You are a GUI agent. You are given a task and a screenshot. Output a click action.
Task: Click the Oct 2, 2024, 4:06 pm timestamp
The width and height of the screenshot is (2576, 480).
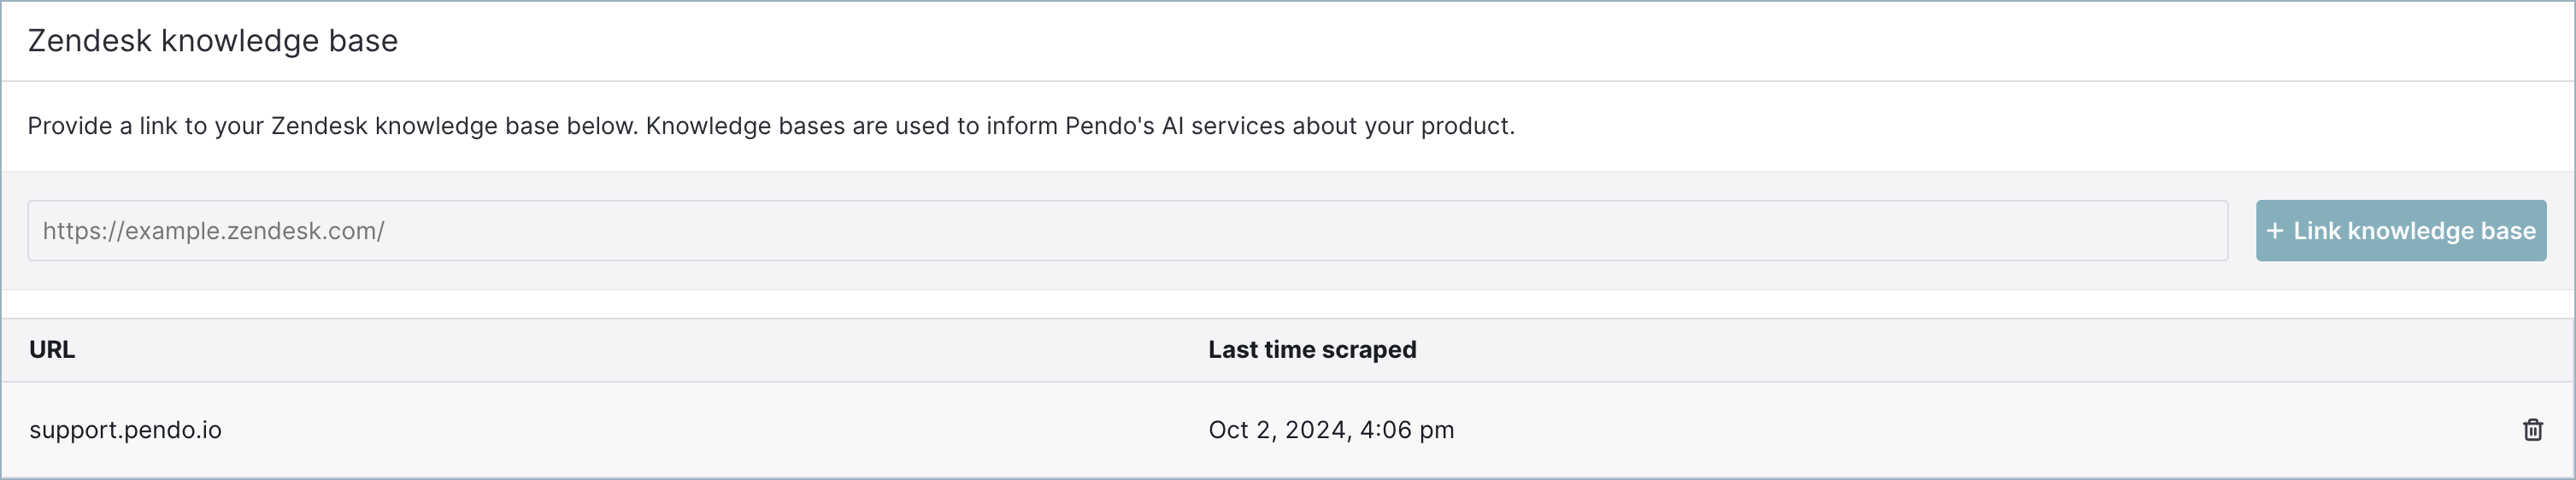[x=1331, y=430]
